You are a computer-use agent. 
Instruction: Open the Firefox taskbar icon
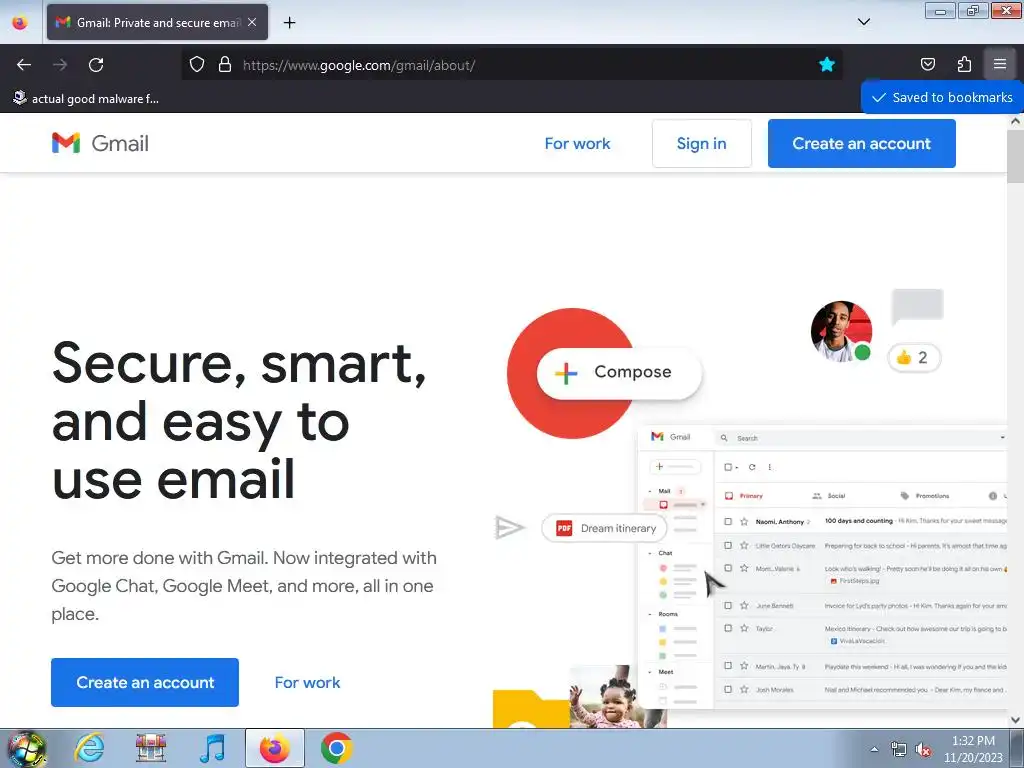(274, 748)
